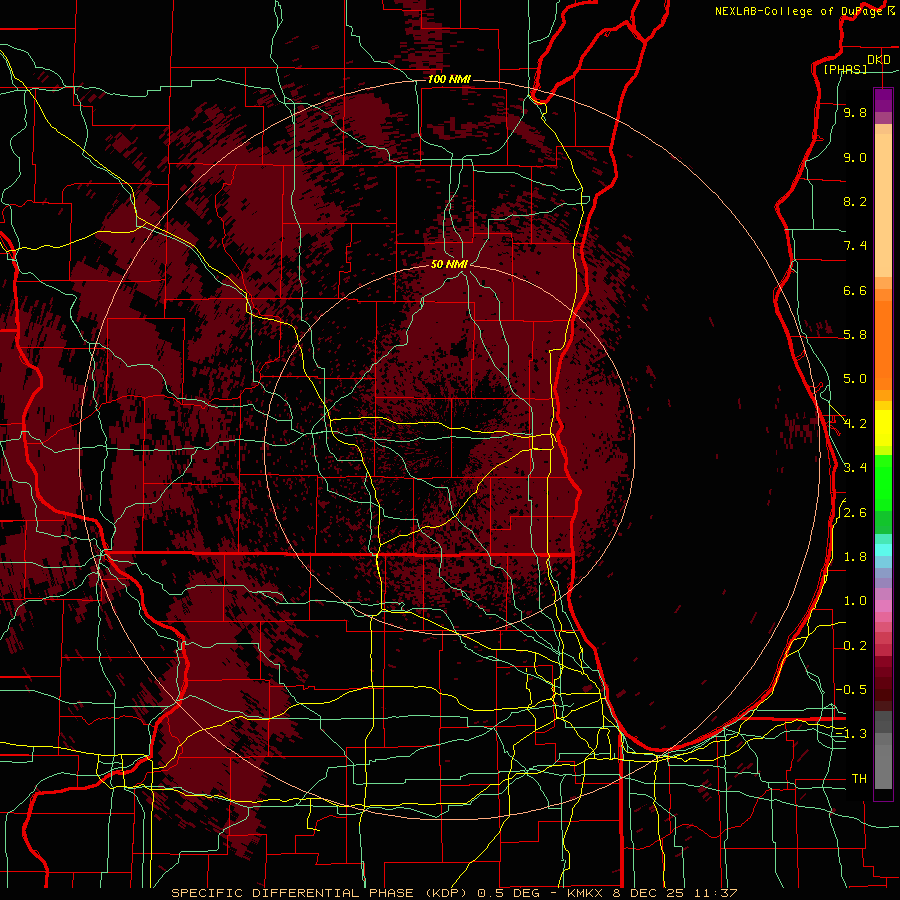This screenshot has height=900, width=900.
Task: Click the 4.2 legend value
Action: tap(855, 424)
